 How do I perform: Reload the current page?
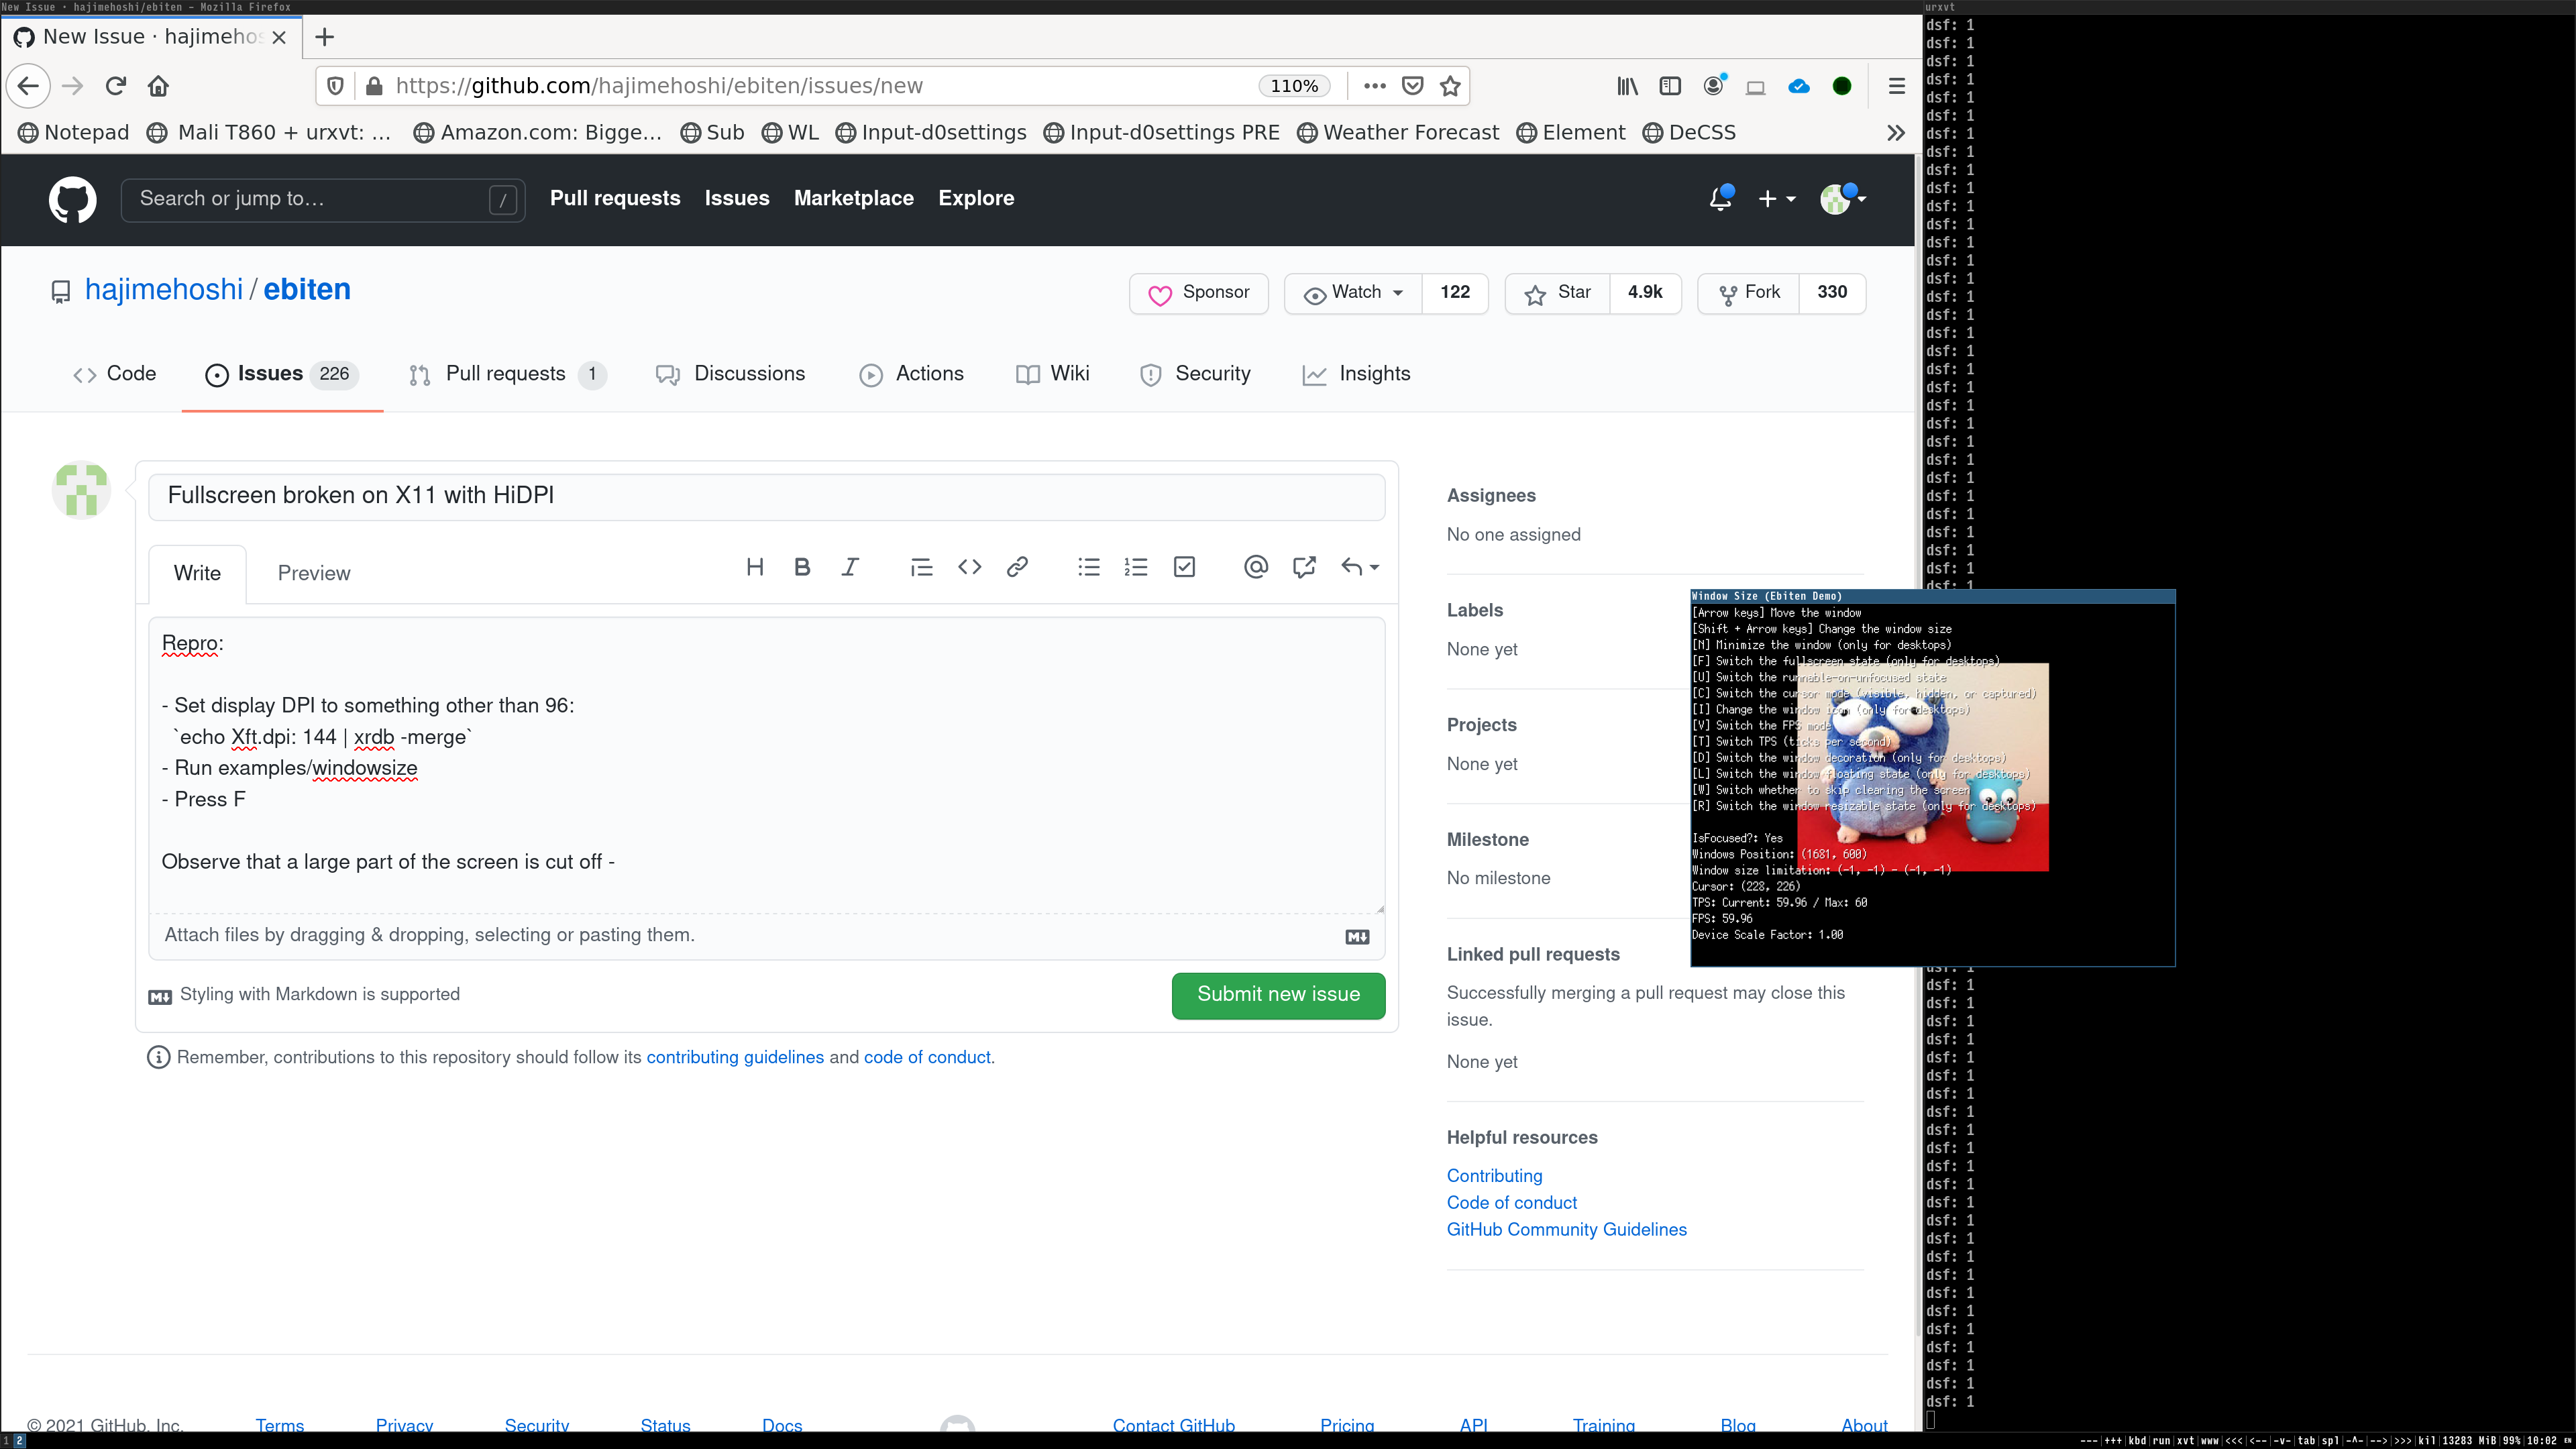point(116,86)
